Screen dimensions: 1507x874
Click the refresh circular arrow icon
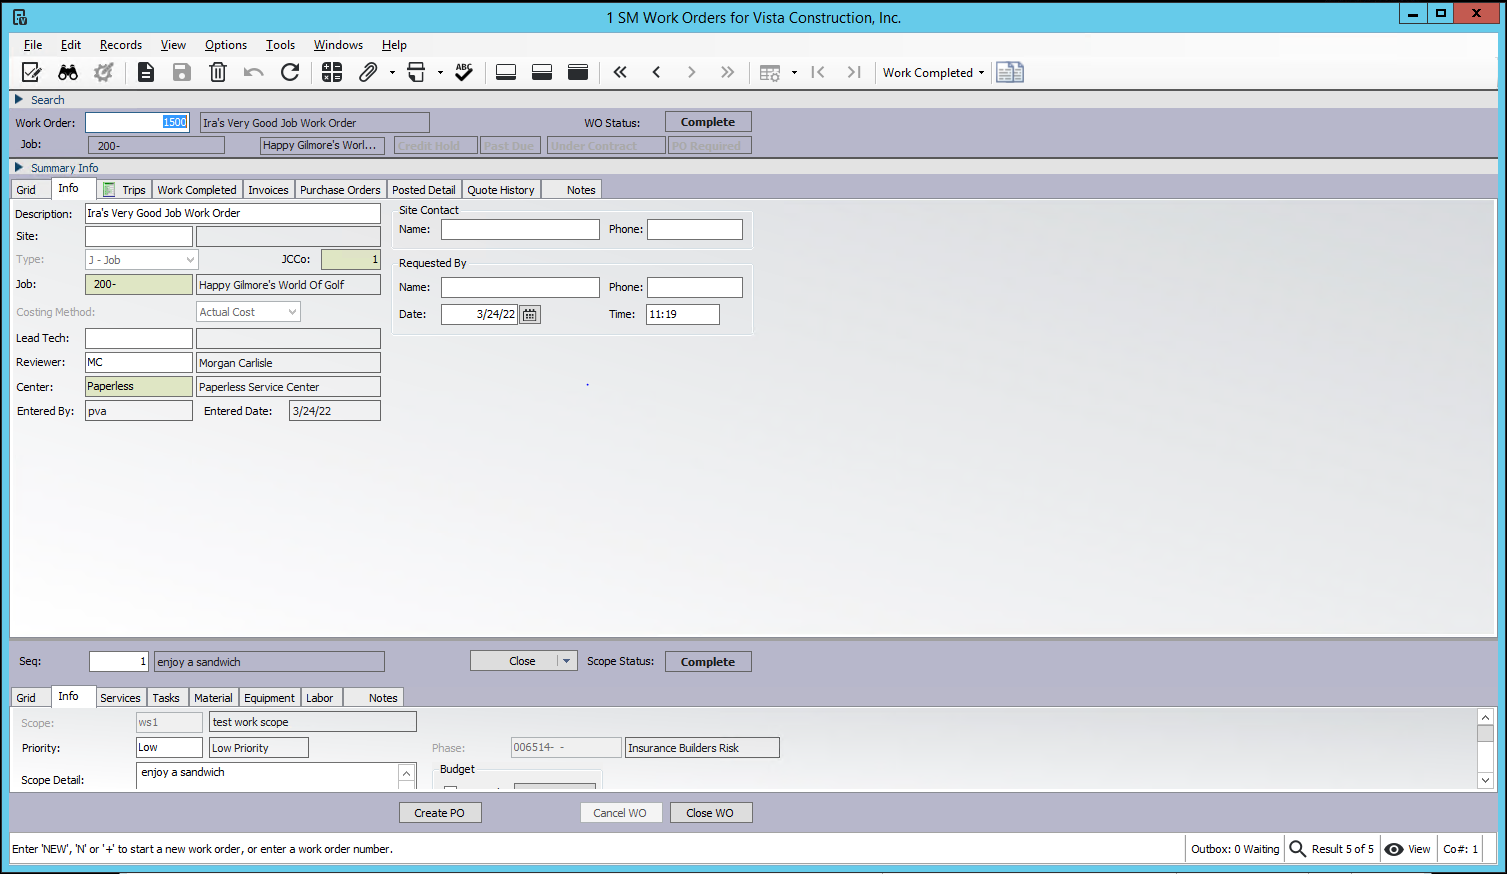pos(290,72)
